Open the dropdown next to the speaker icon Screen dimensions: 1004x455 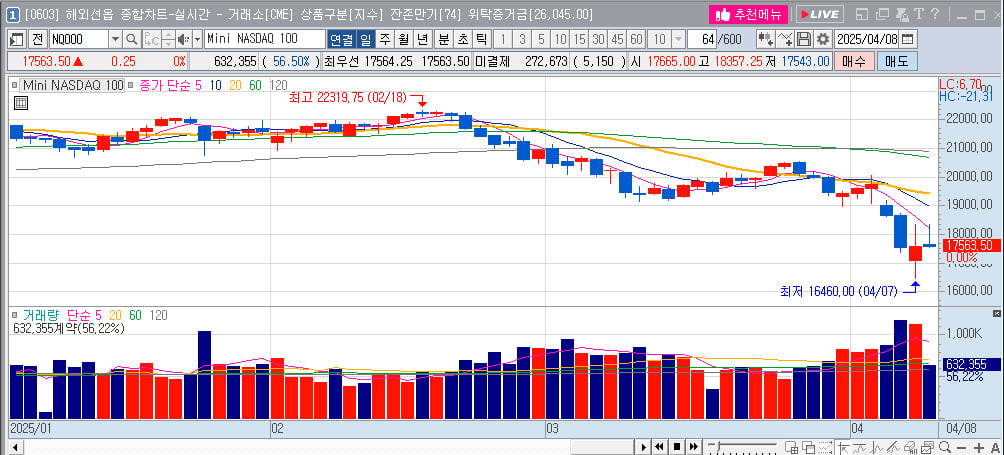point(197,39)
